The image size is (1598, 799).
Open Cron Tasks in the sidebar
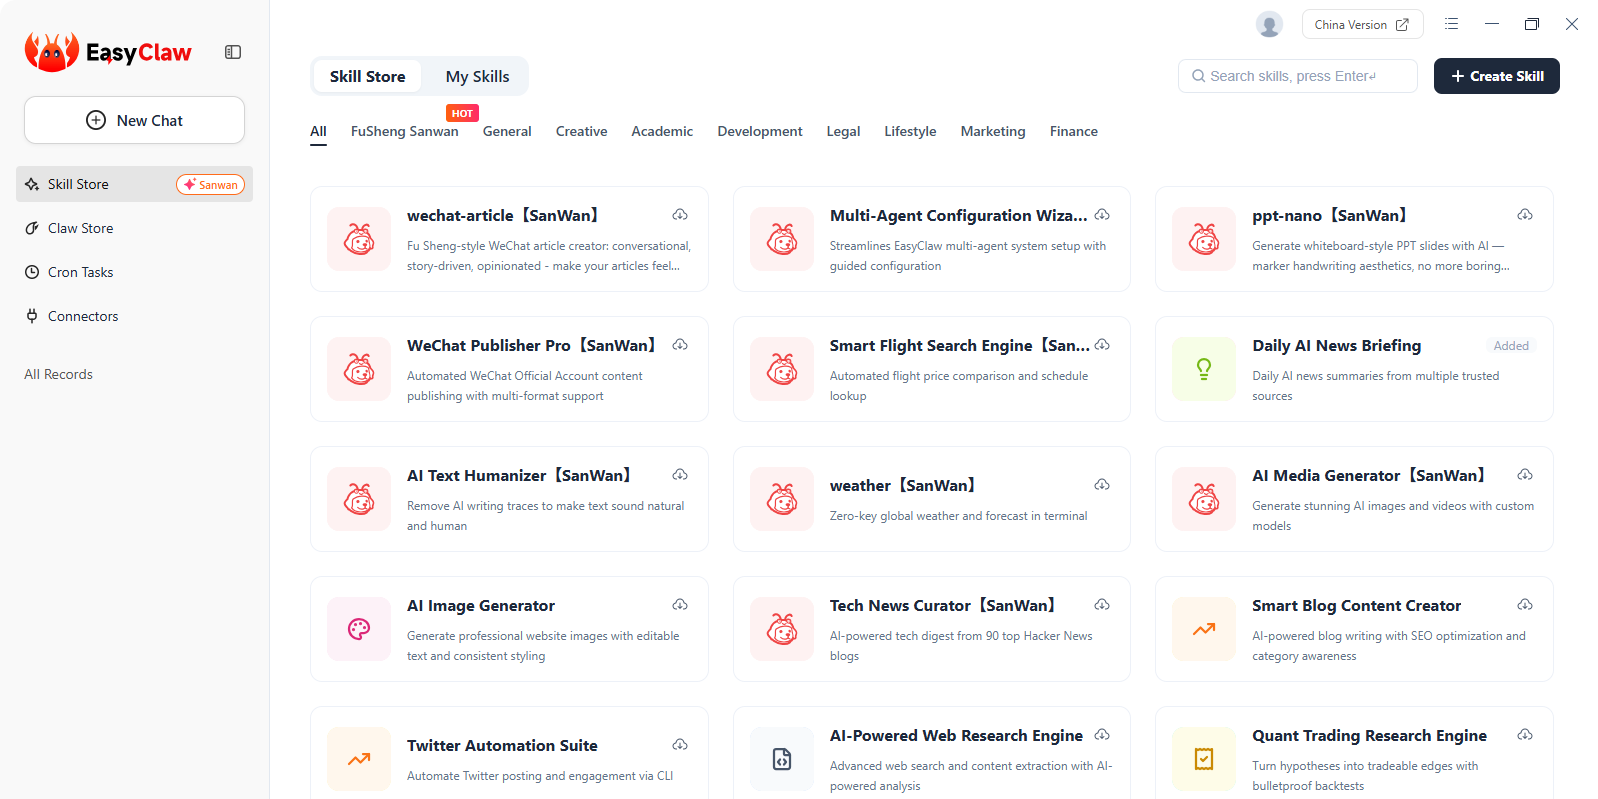pyautogui.click(x=80, y=272)
